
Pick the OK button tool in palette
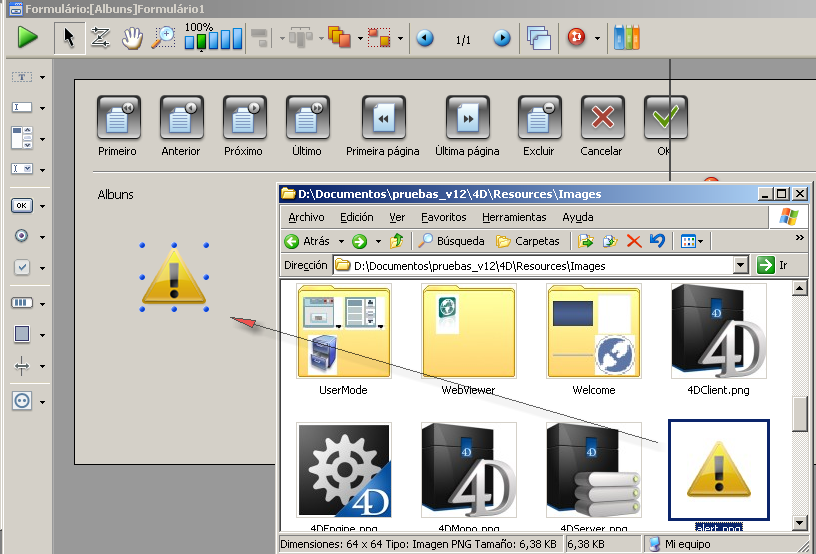(x=22, y=206)
